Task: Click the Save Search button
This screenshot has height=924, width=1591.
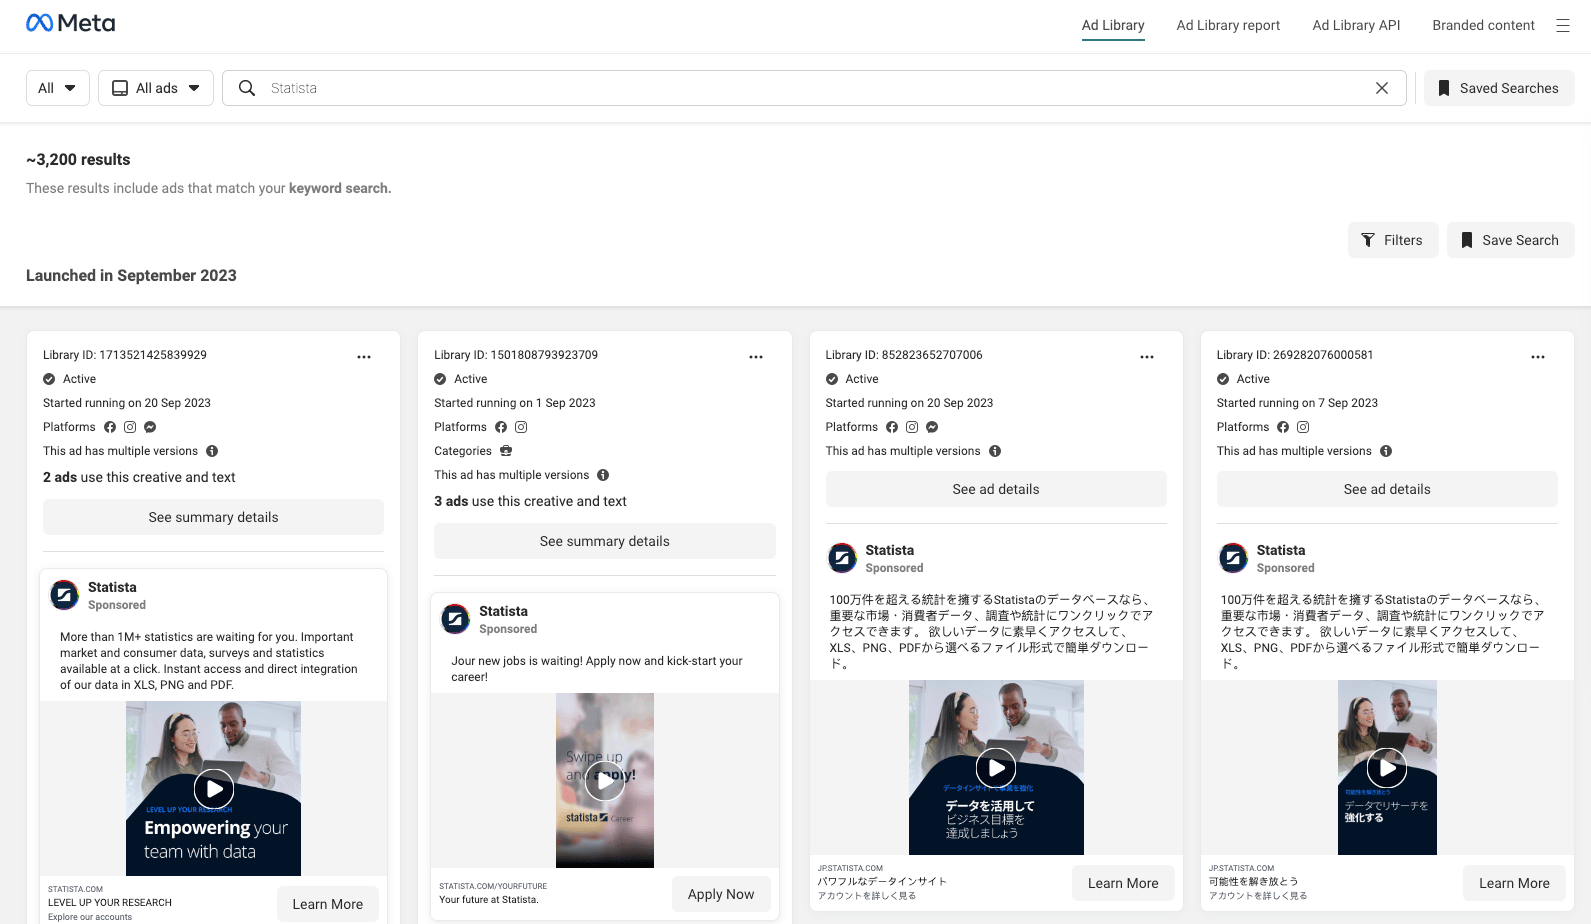Action: coord(1509,240)
